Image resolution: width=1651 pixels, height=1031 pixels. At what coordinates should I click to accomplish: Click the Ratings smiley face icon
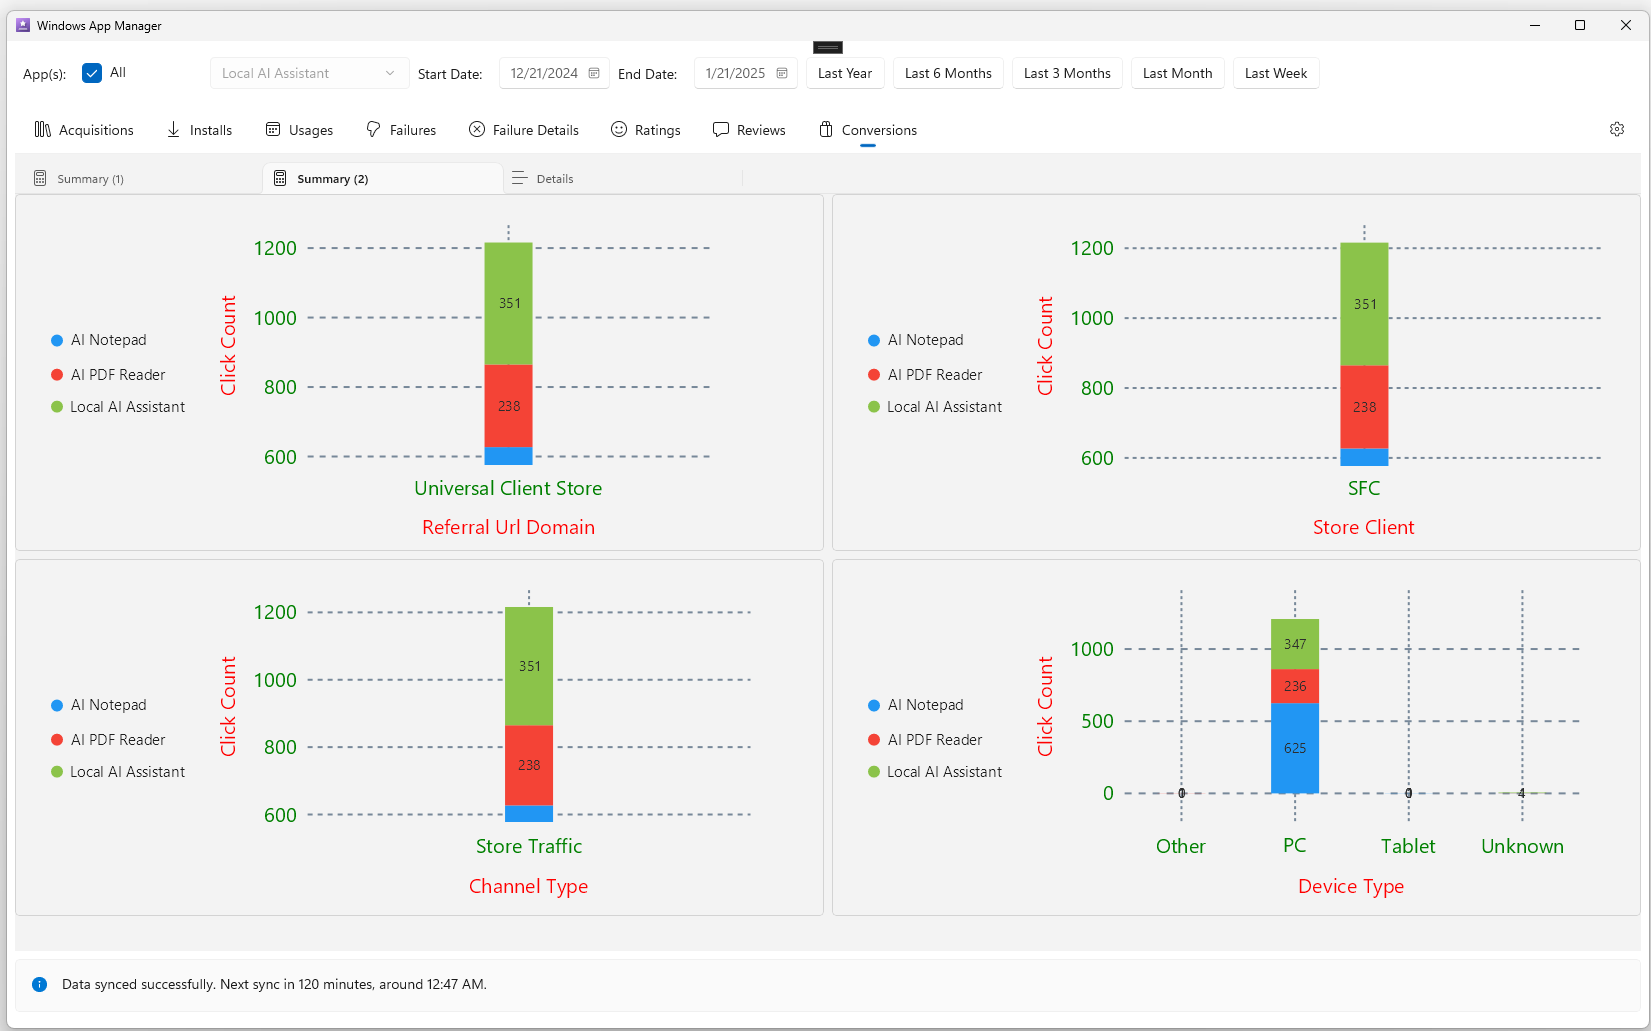[619, 129]
